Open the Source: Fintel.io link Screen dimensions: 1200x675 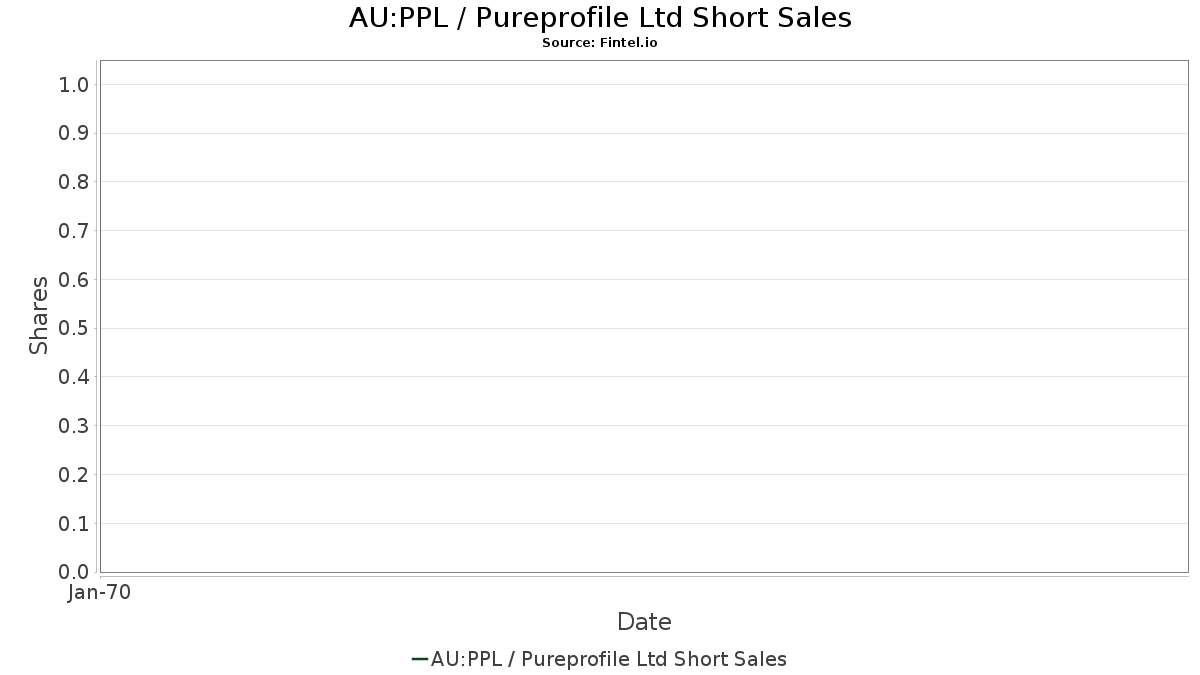tap(600, 43)
